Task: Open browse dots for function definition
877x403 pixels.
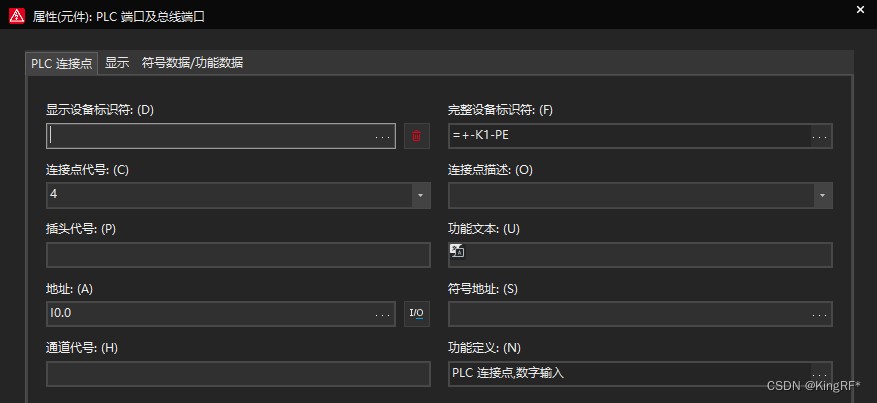Action: pos(820,374)
